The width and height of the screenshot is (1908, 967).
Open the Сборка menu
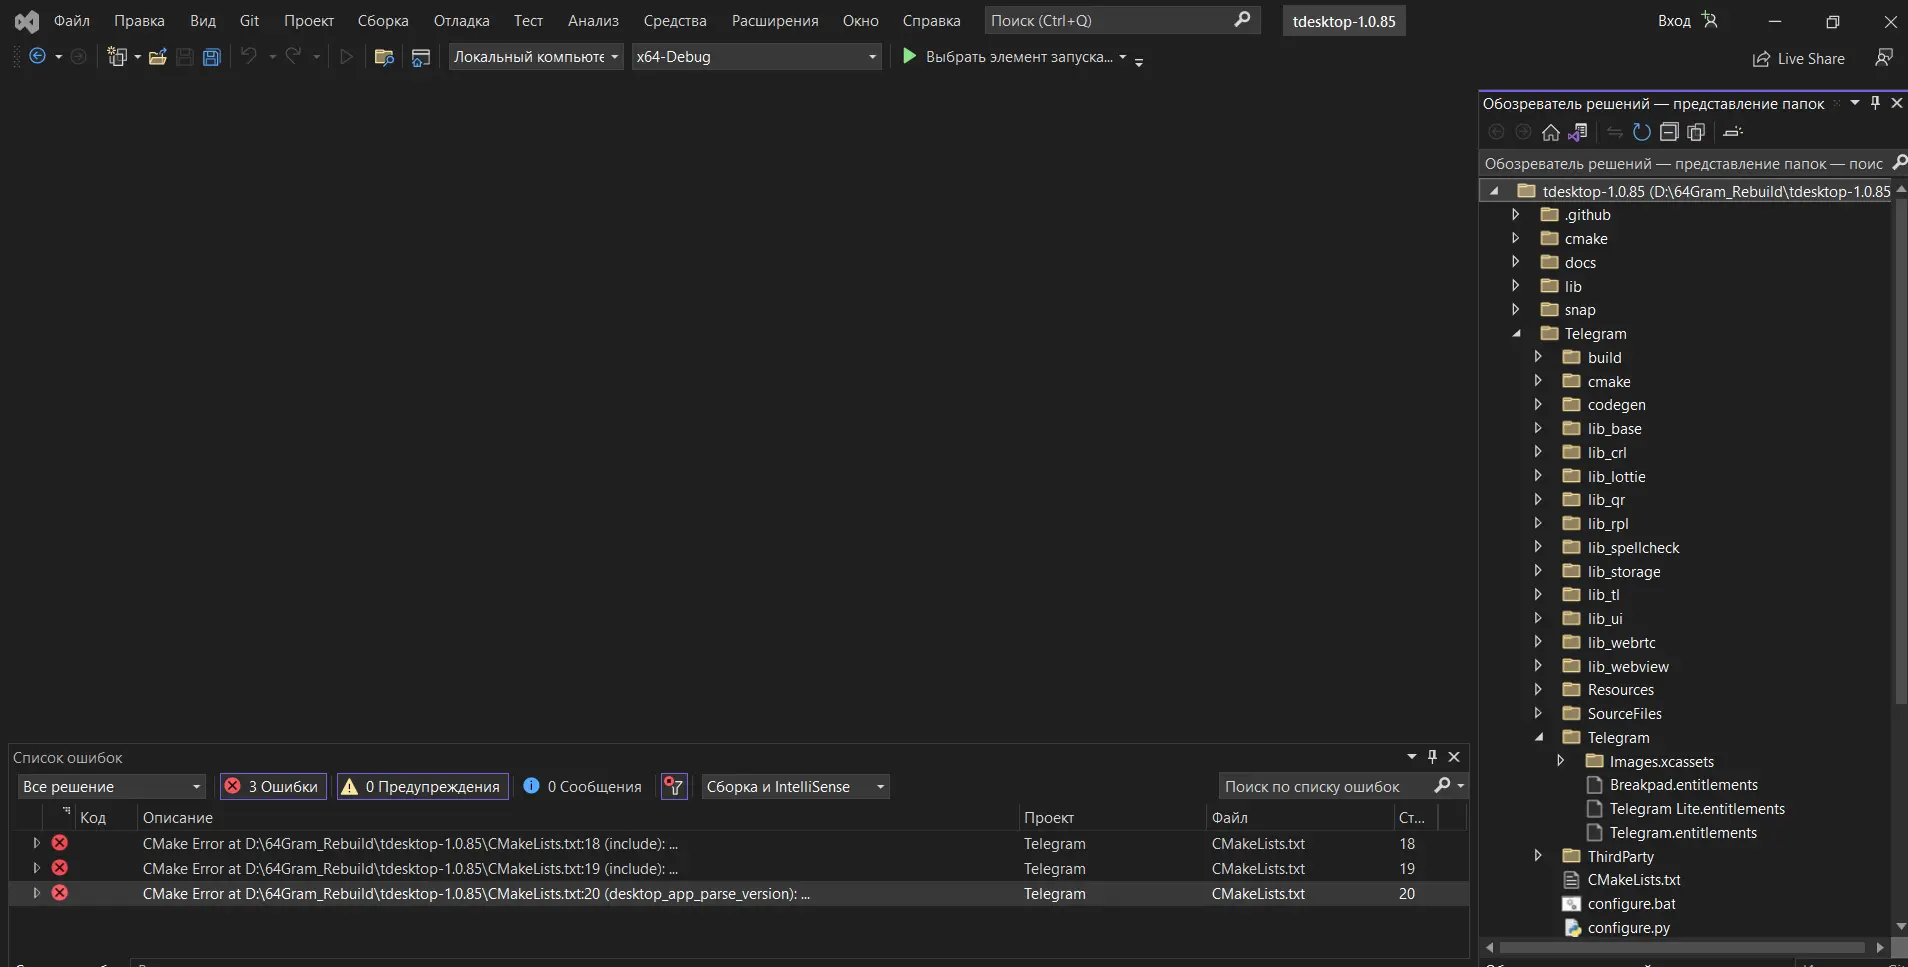[383, 20]
